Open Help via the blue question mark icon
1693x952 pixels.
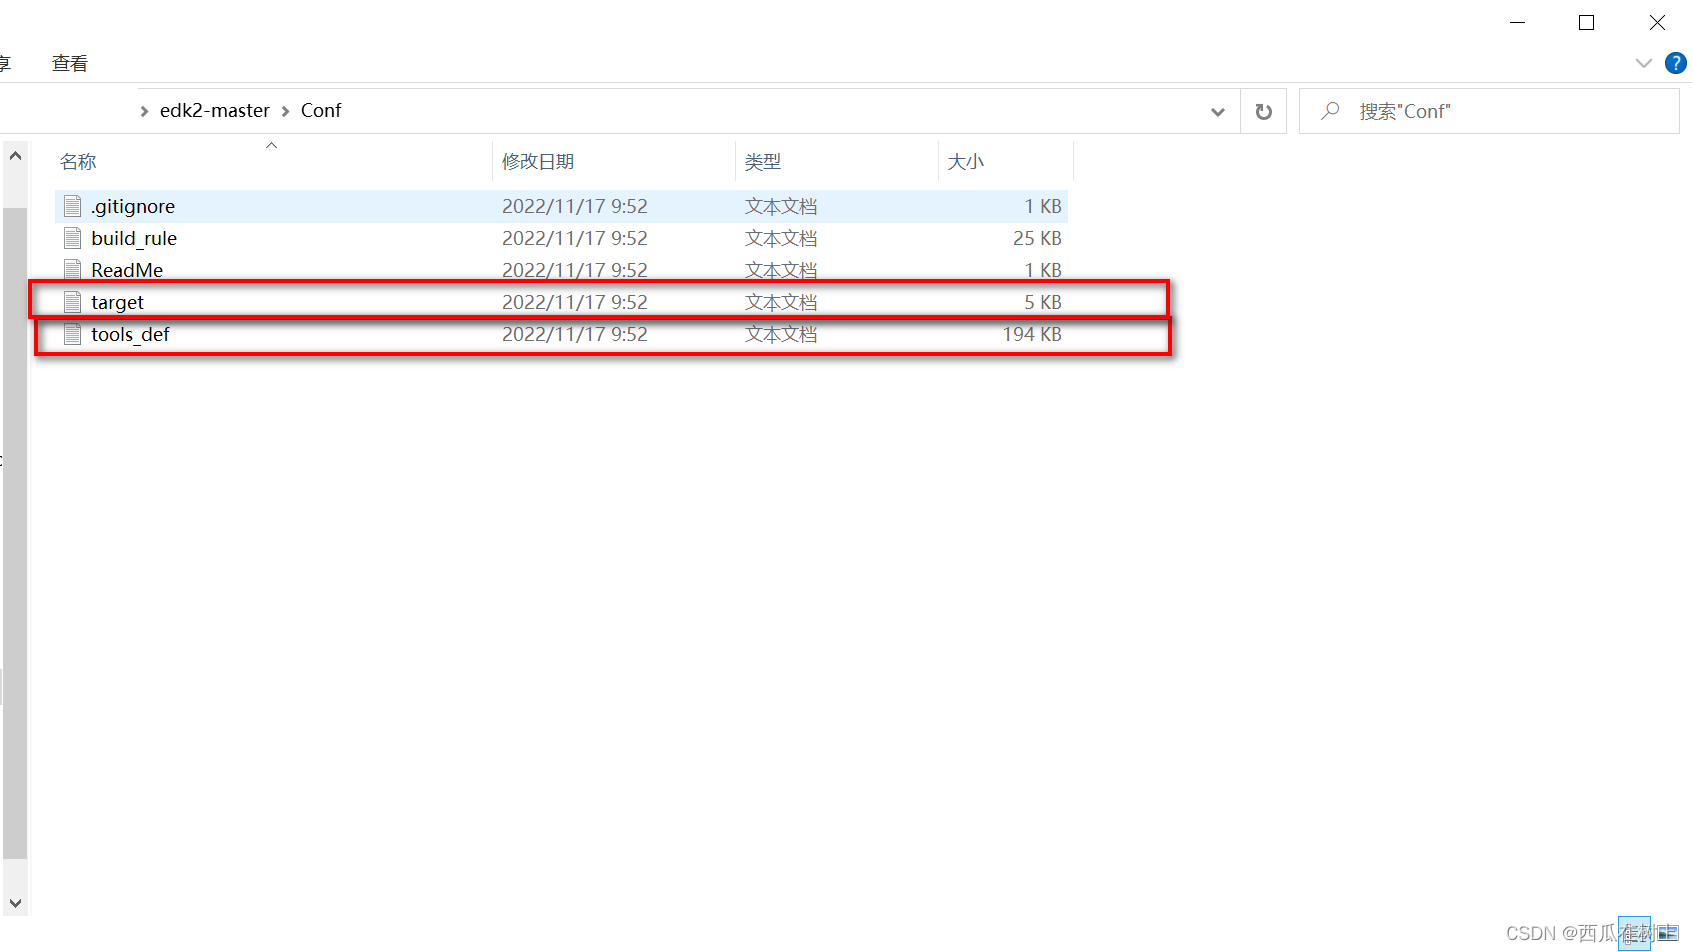coord(1675,62)
